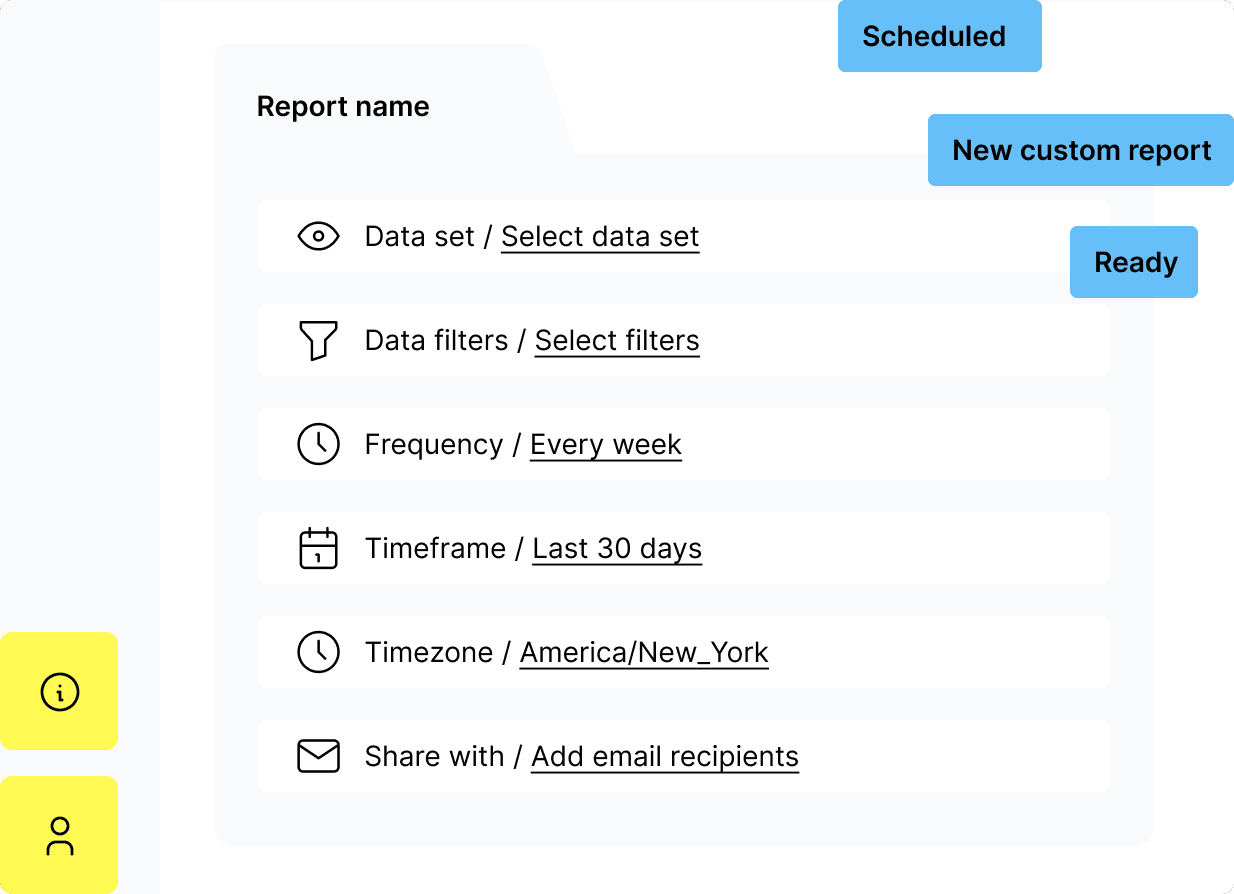Open the Last 30 days timeframe selector
The image size is (1234, 894).
point(617,548)
